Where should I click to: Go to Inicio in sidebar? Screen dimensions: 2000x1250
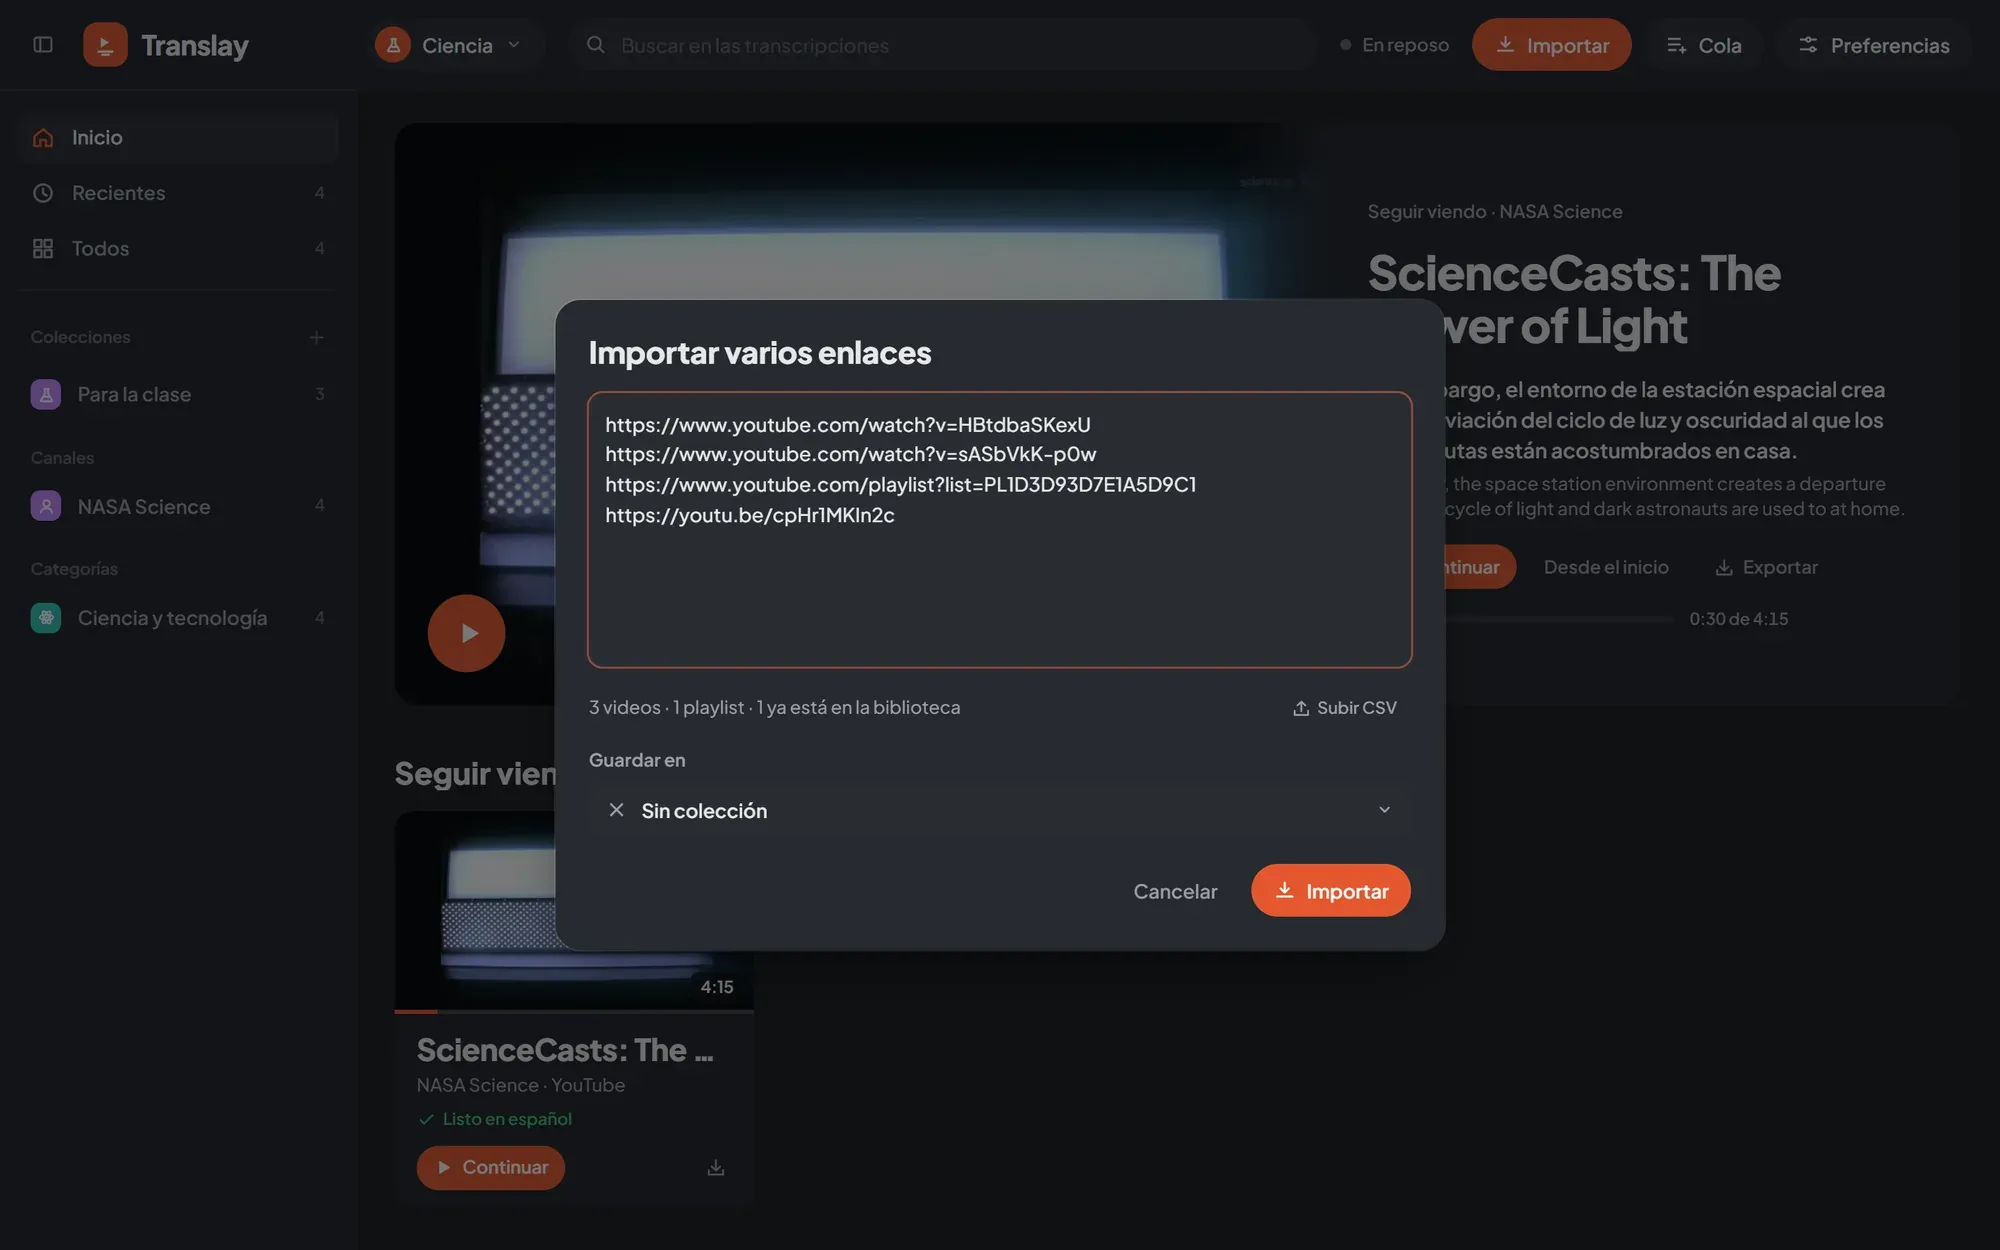click(x=178, y=138)
